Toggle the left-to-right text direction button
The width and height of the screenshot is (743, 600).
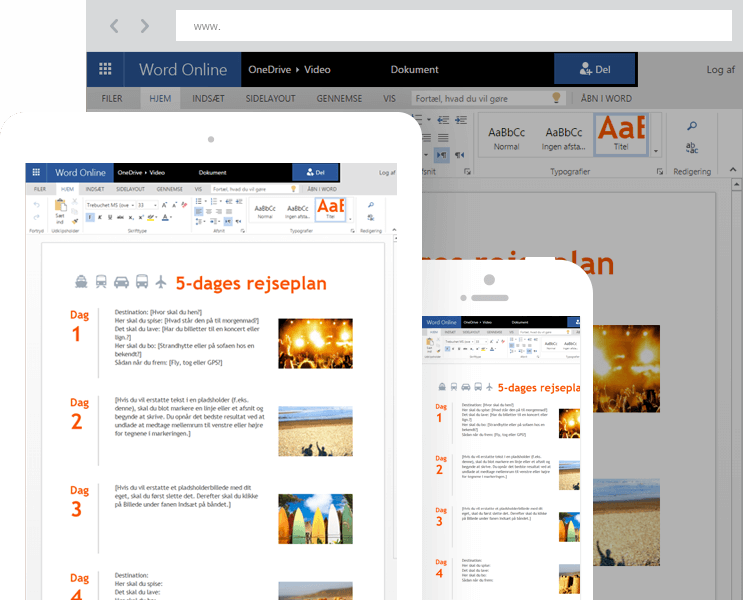[x=441, y=155]
